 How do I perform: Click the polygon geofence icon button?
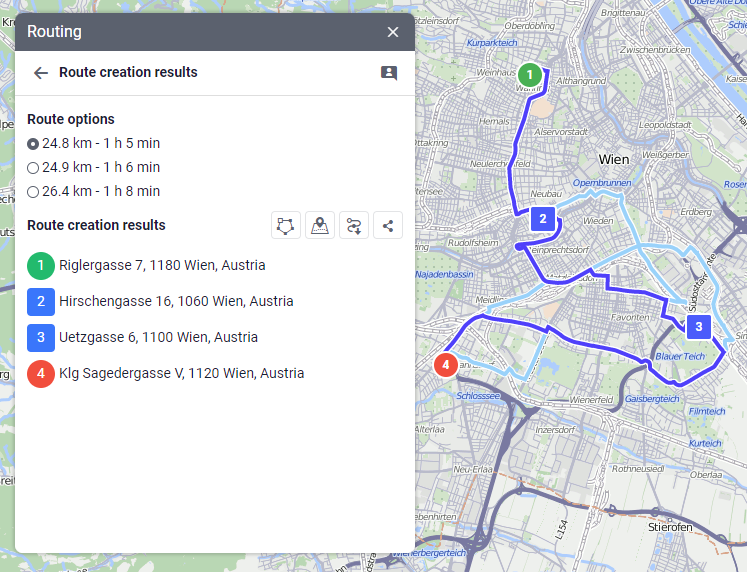(287, 226)
